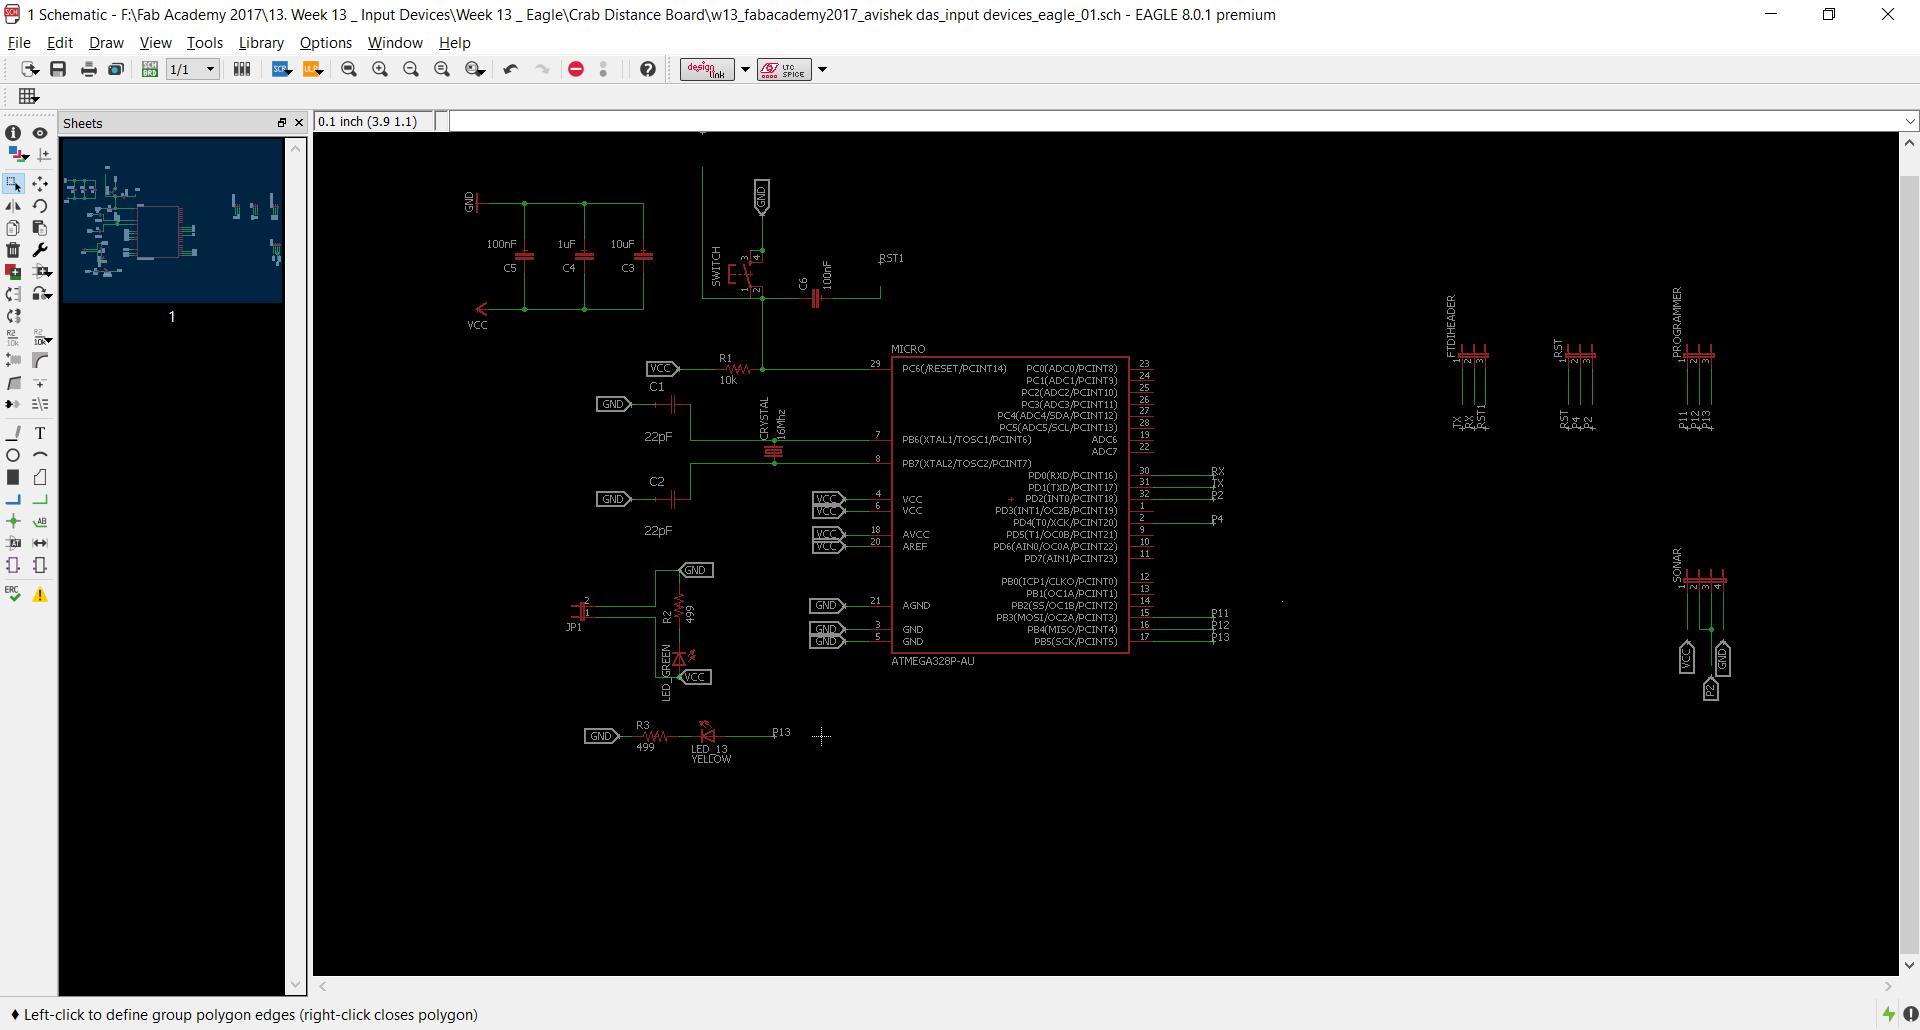Screen dimensions: 1920x1030
Task: Open the Library menu
Action: pyautogui.click(x=261, y=43)
